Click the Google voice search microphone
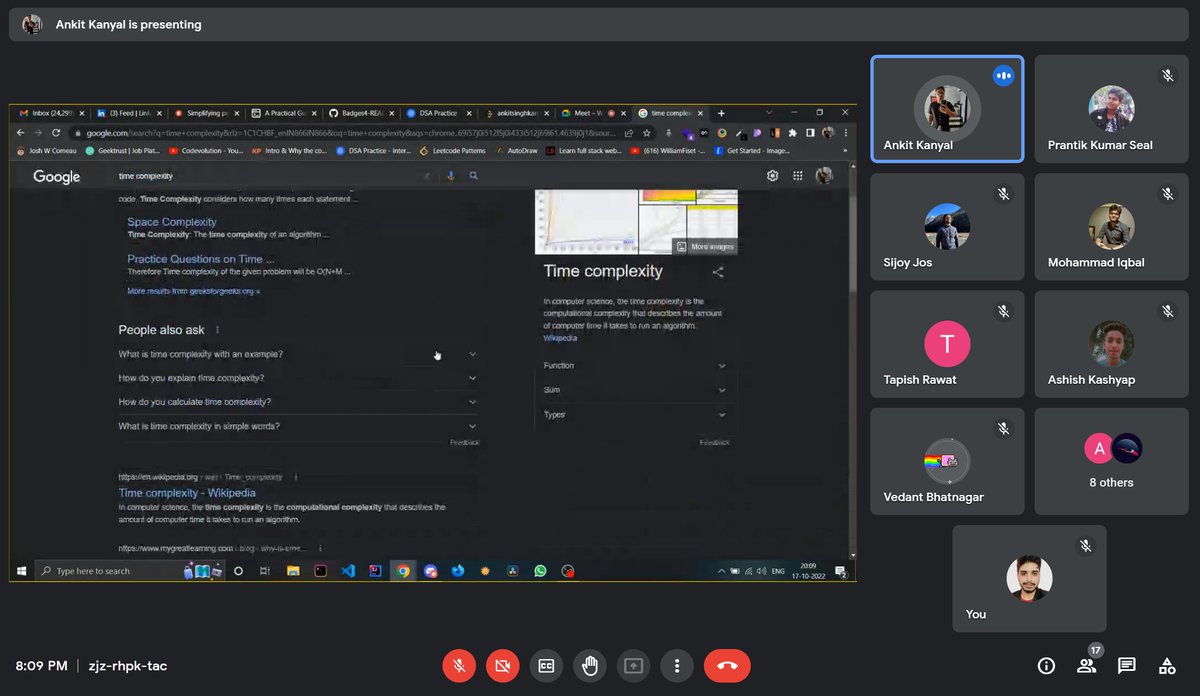Image resolution: width=1200 pixels, height=696 pixels. [451, 176]
